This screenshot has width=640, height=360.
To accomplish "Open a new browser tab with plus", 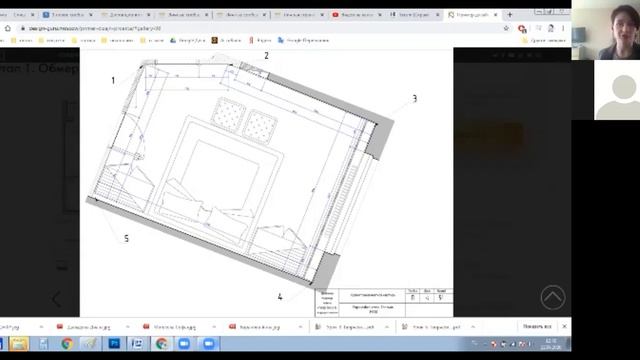I will coord(509,15).
